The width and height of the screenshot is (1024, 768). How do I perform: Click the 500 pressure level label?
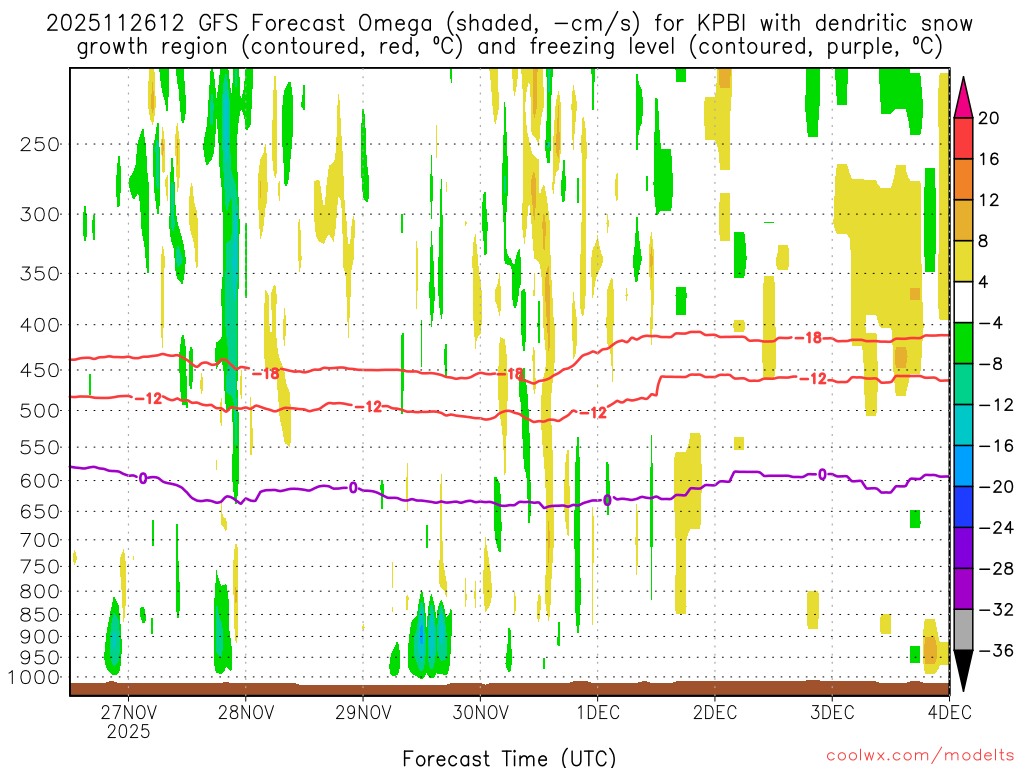pos(40,411)
